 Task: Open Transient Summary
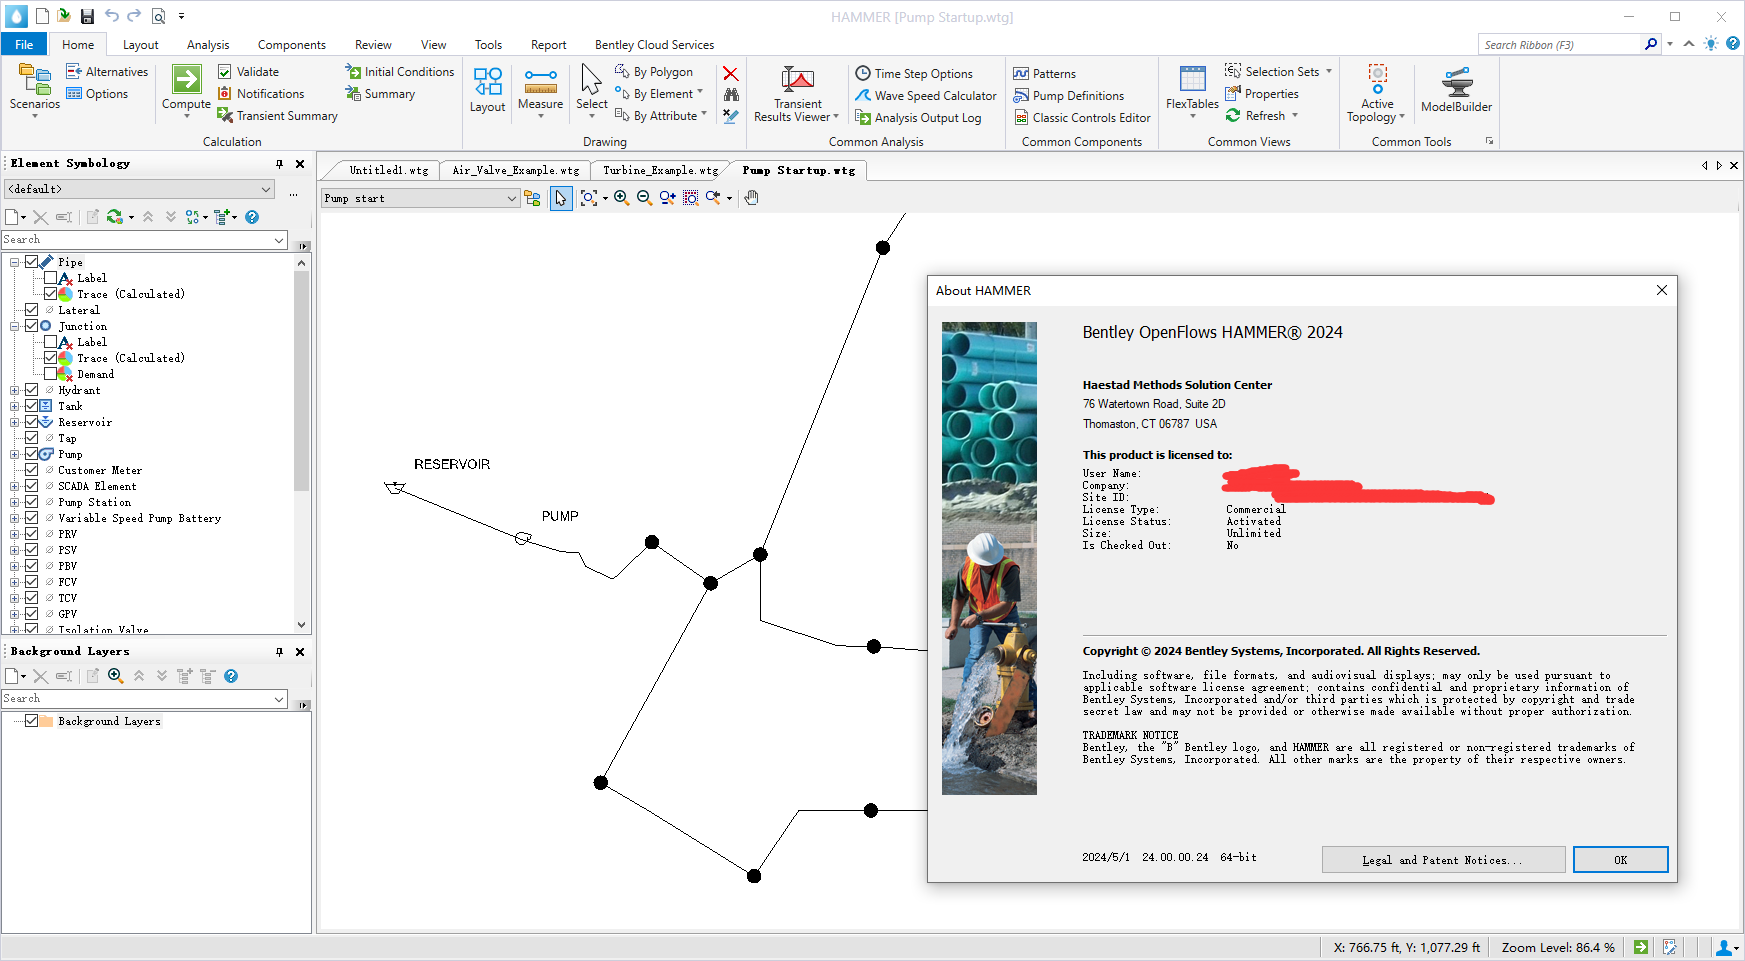pyautogui.click(x=277, y=116)
